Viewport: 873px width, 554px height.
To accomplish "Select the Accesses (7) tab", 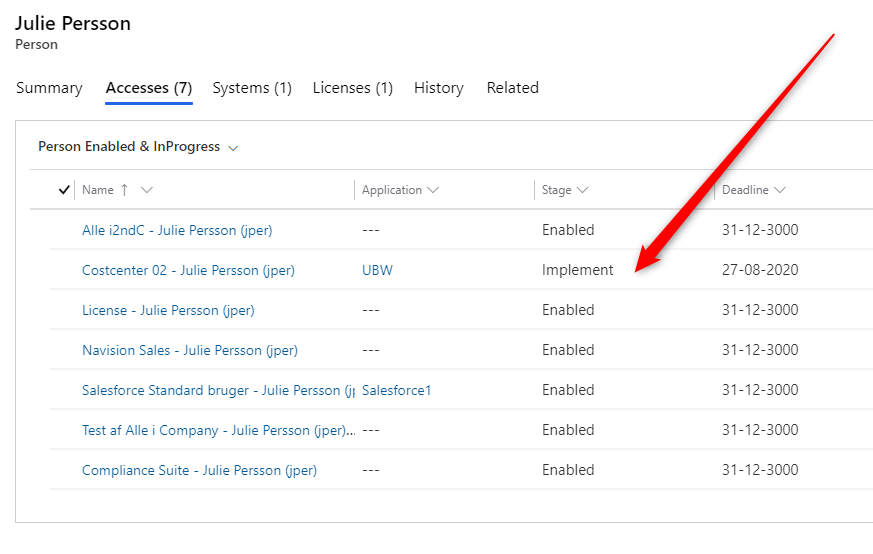I will tap(149, 88).
